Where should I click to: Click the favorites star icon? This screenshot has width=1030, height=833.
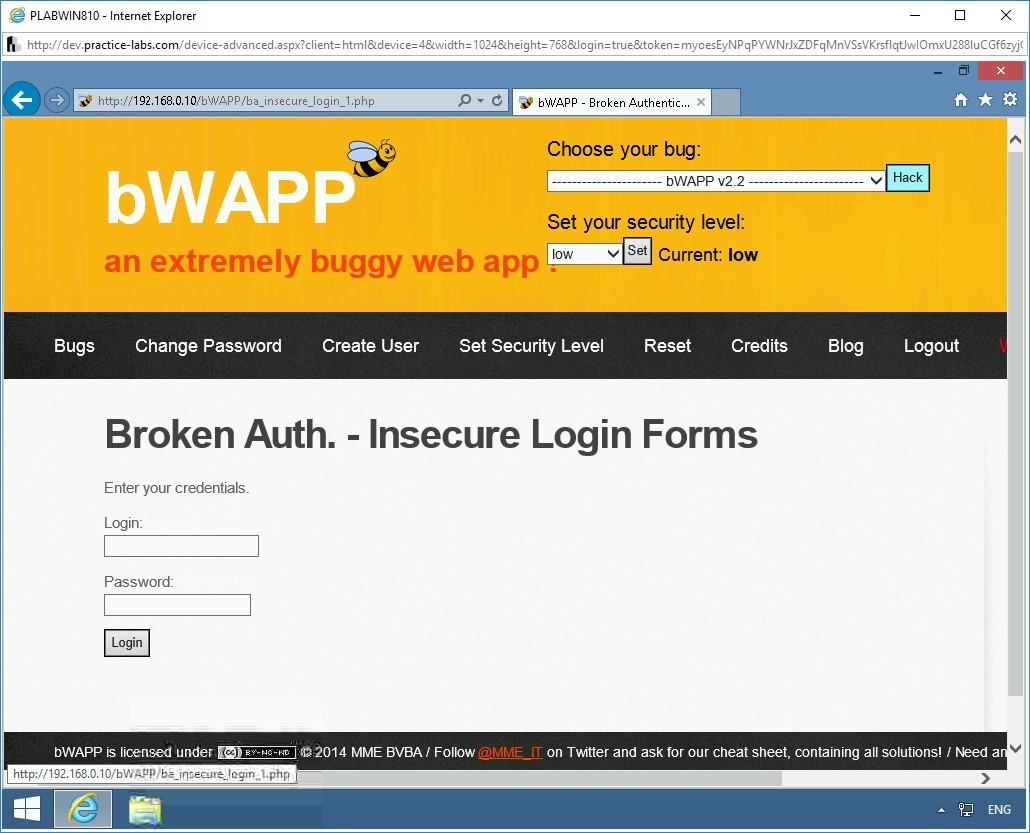pos(985,100)
